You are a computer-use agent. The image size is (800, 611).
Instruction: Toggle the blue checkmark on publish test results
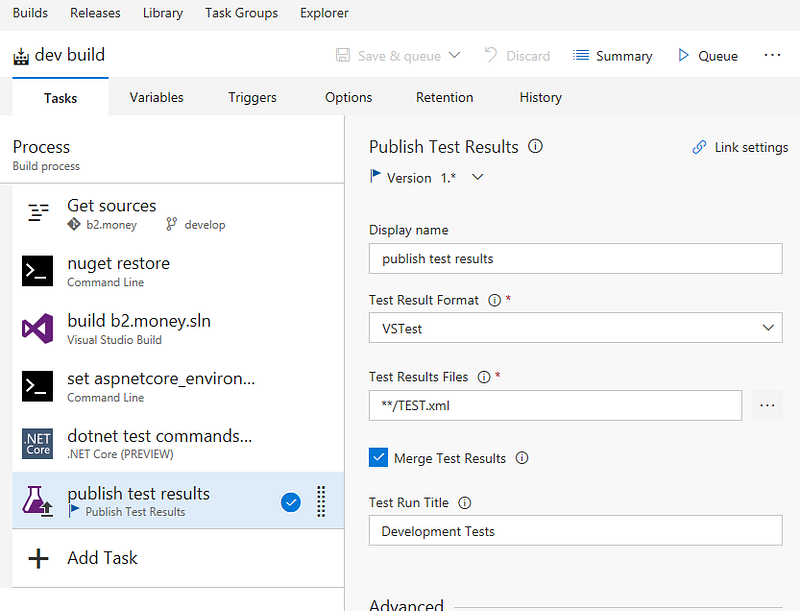[291, 502]
